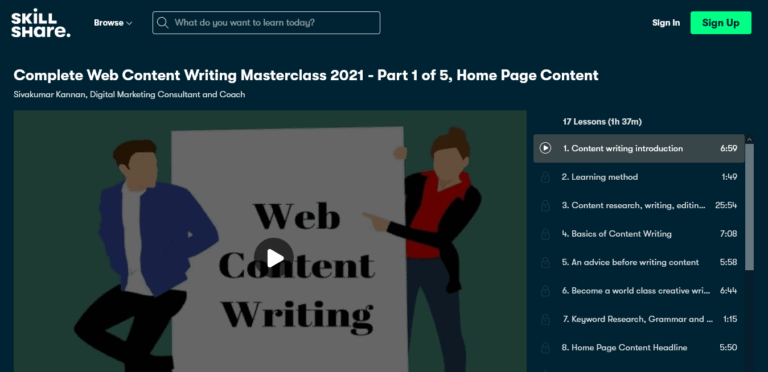This screenshot has width=768, height=372.
Task: Click the search magnifier icon
Action: coord(164,23)
